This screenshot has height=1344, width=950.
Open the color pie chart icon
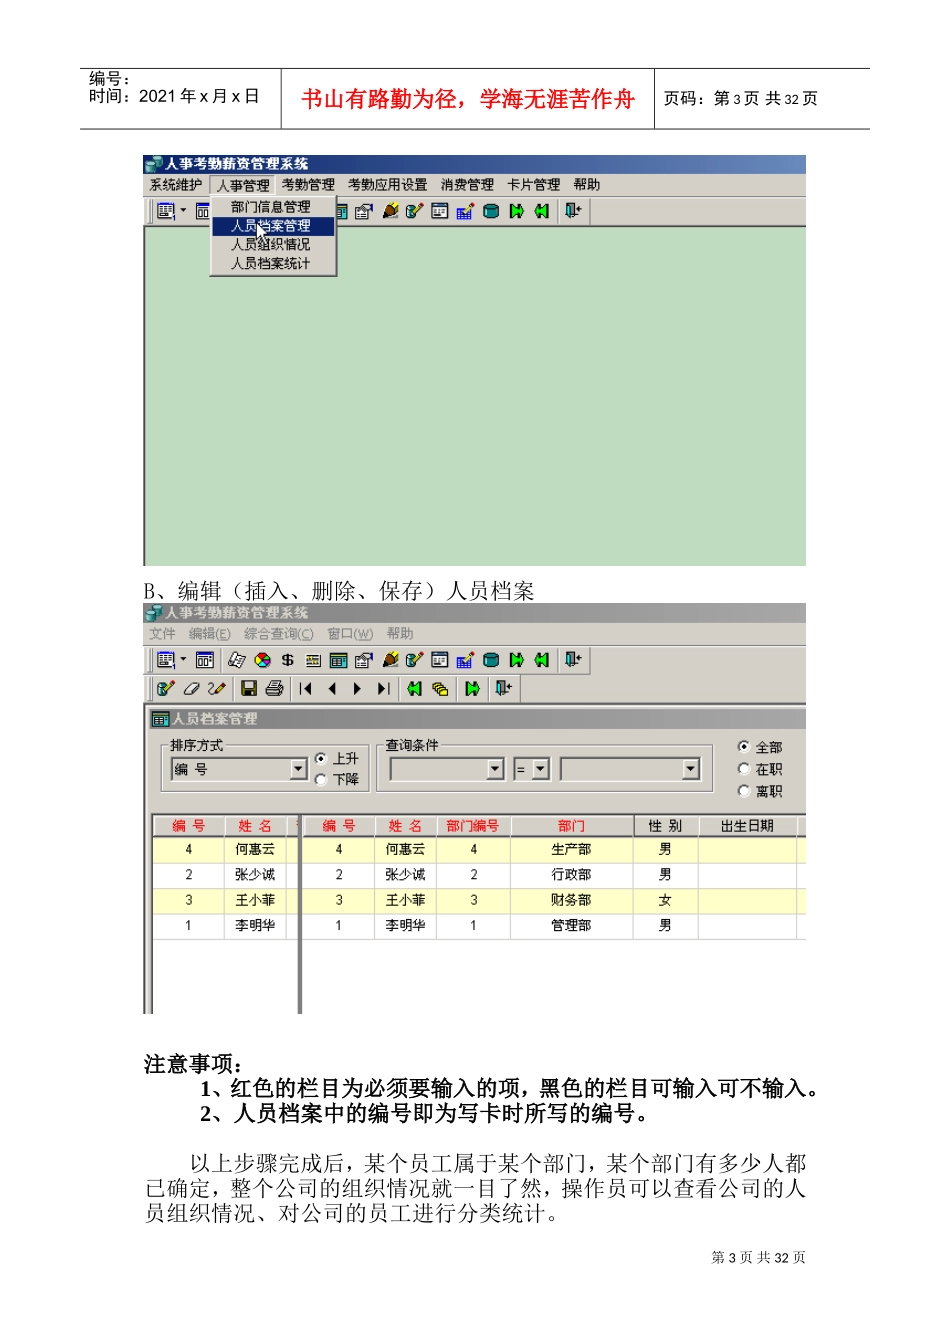263,660
